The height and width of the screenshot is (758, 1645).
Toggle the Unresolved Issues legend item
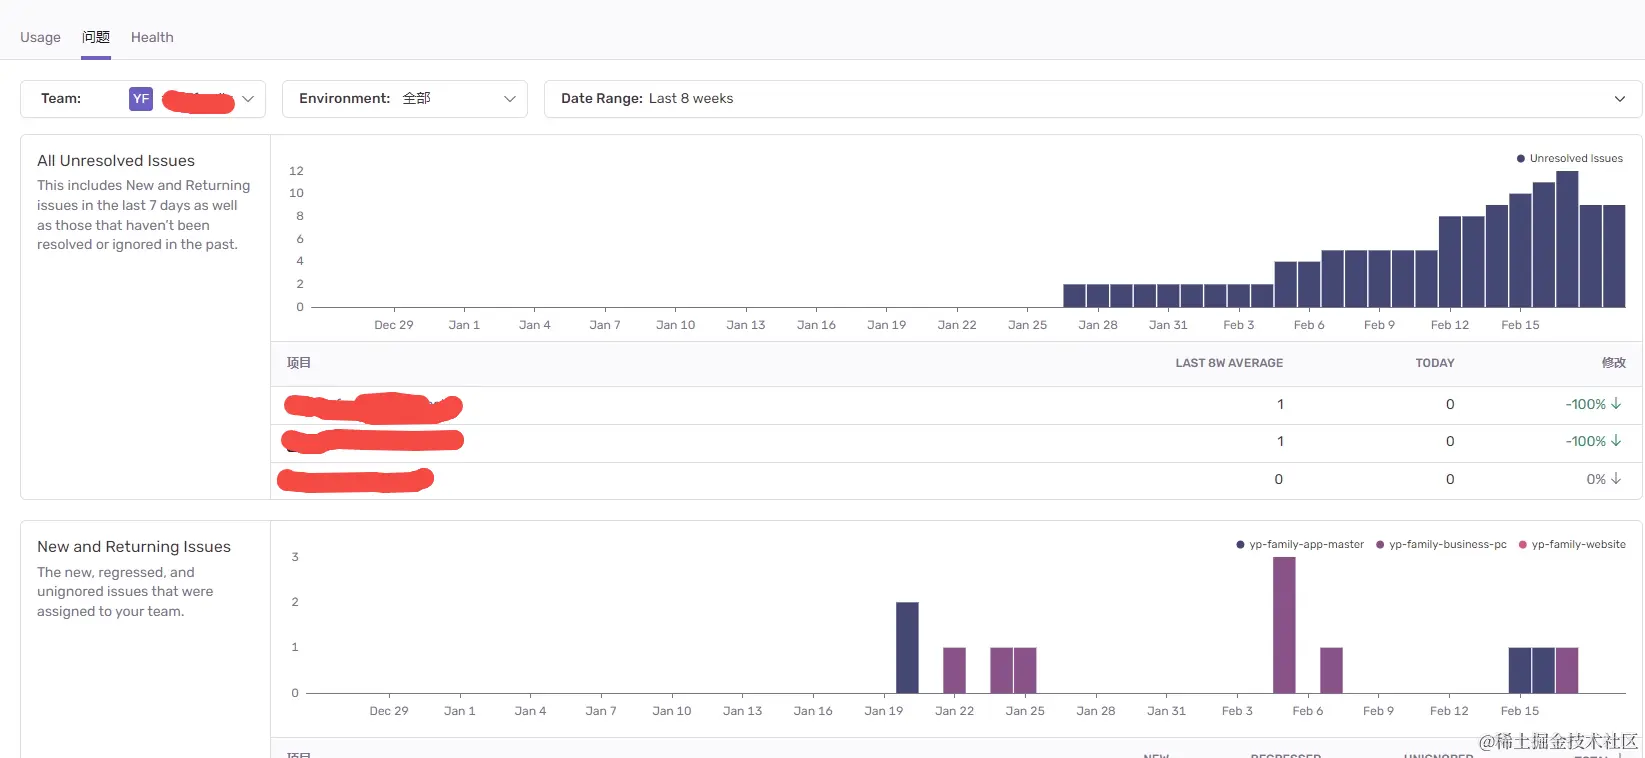pos(1570,159)
